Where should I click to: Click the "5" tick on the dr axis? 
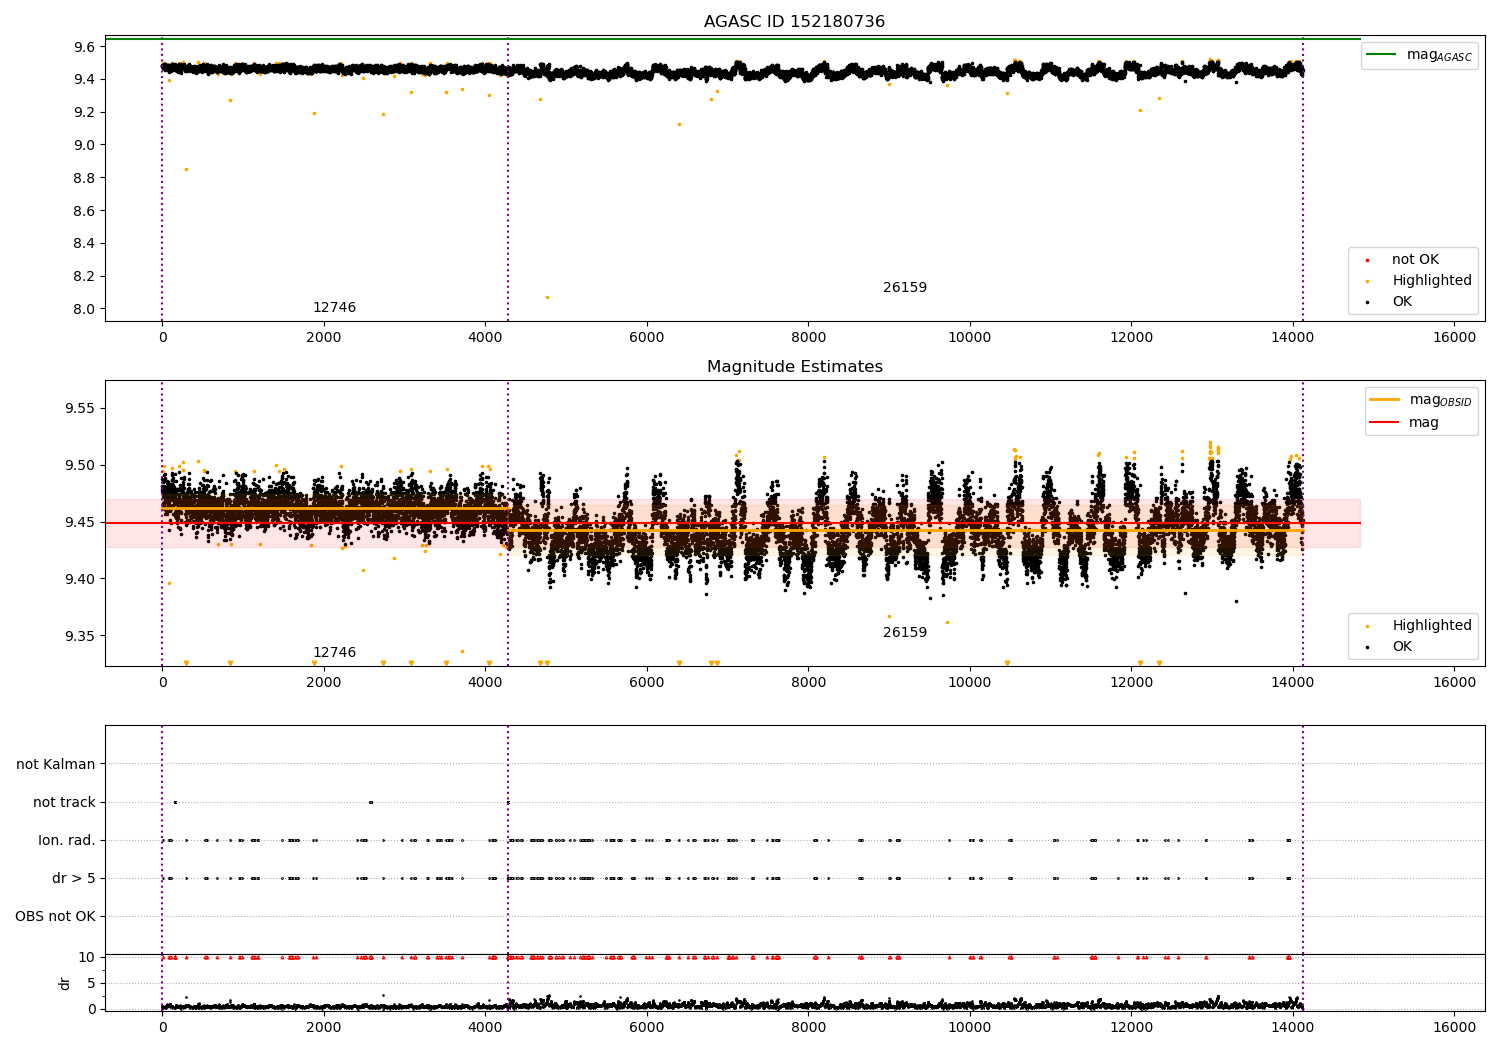[91, 983]
